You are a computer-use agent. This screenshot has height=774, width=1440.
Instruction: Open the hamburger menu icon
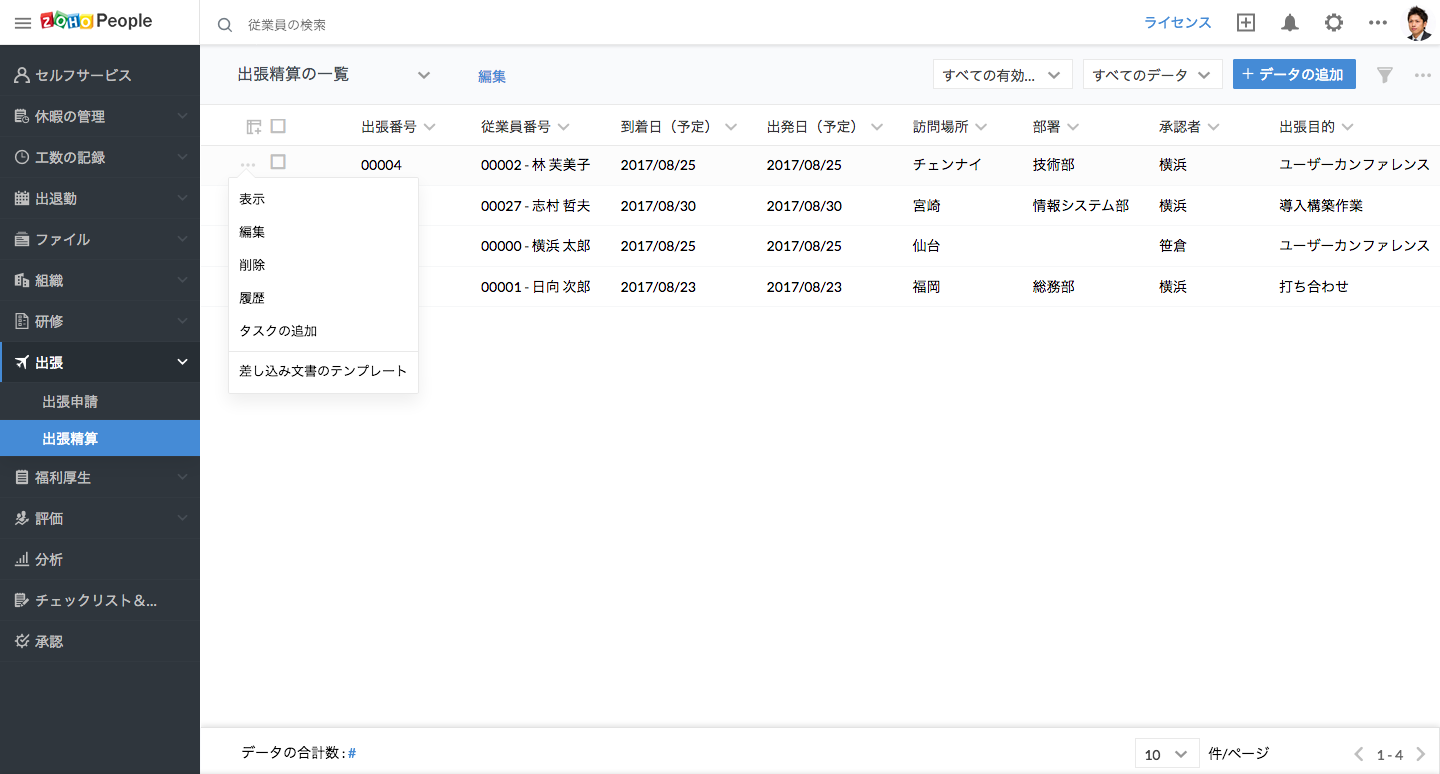click(22, 23)
